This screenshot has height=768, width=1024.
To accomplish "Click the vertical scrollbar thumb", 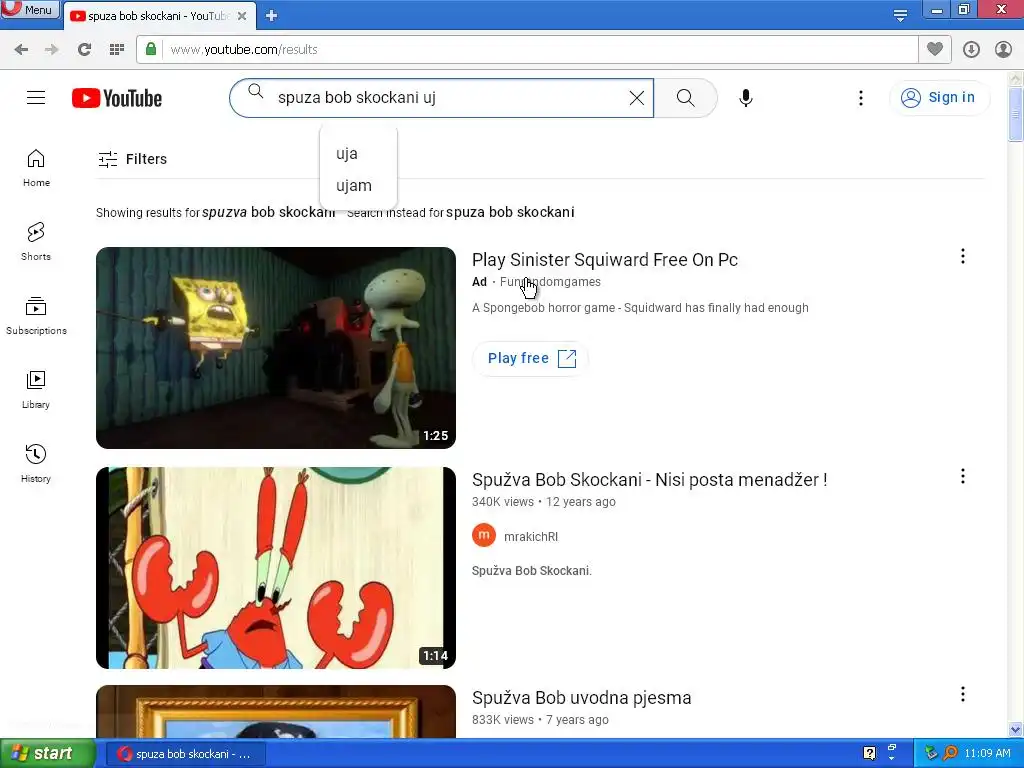I will coord(1015,114).
